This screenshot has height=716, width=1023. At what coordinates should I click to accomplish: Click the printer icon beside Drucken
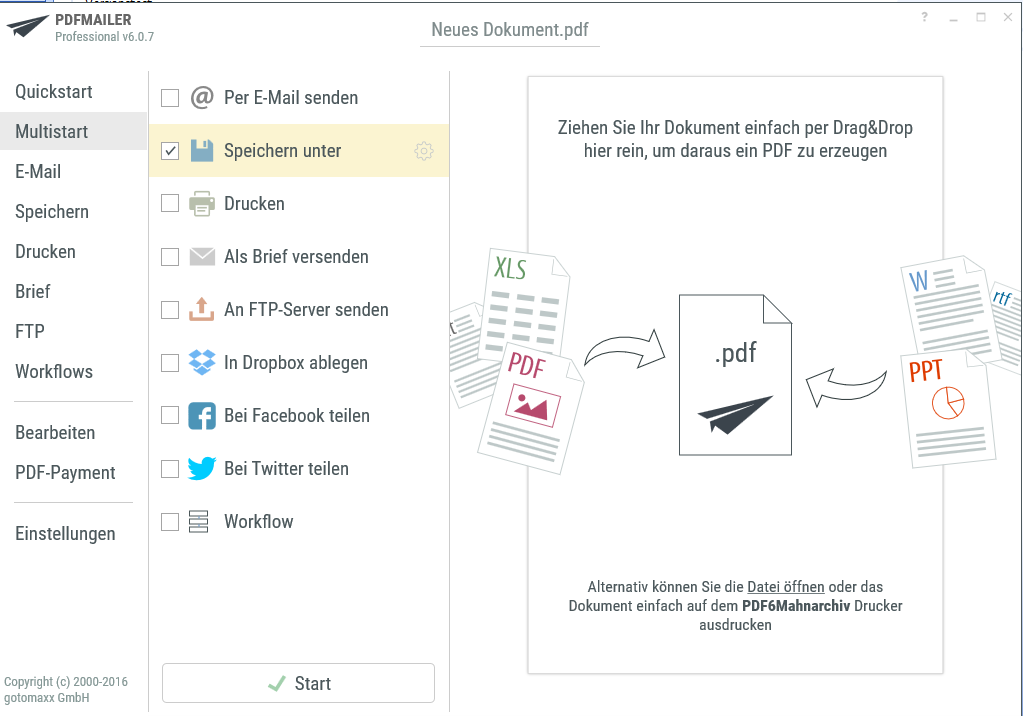pyautogui.click(x=202, y=204)
